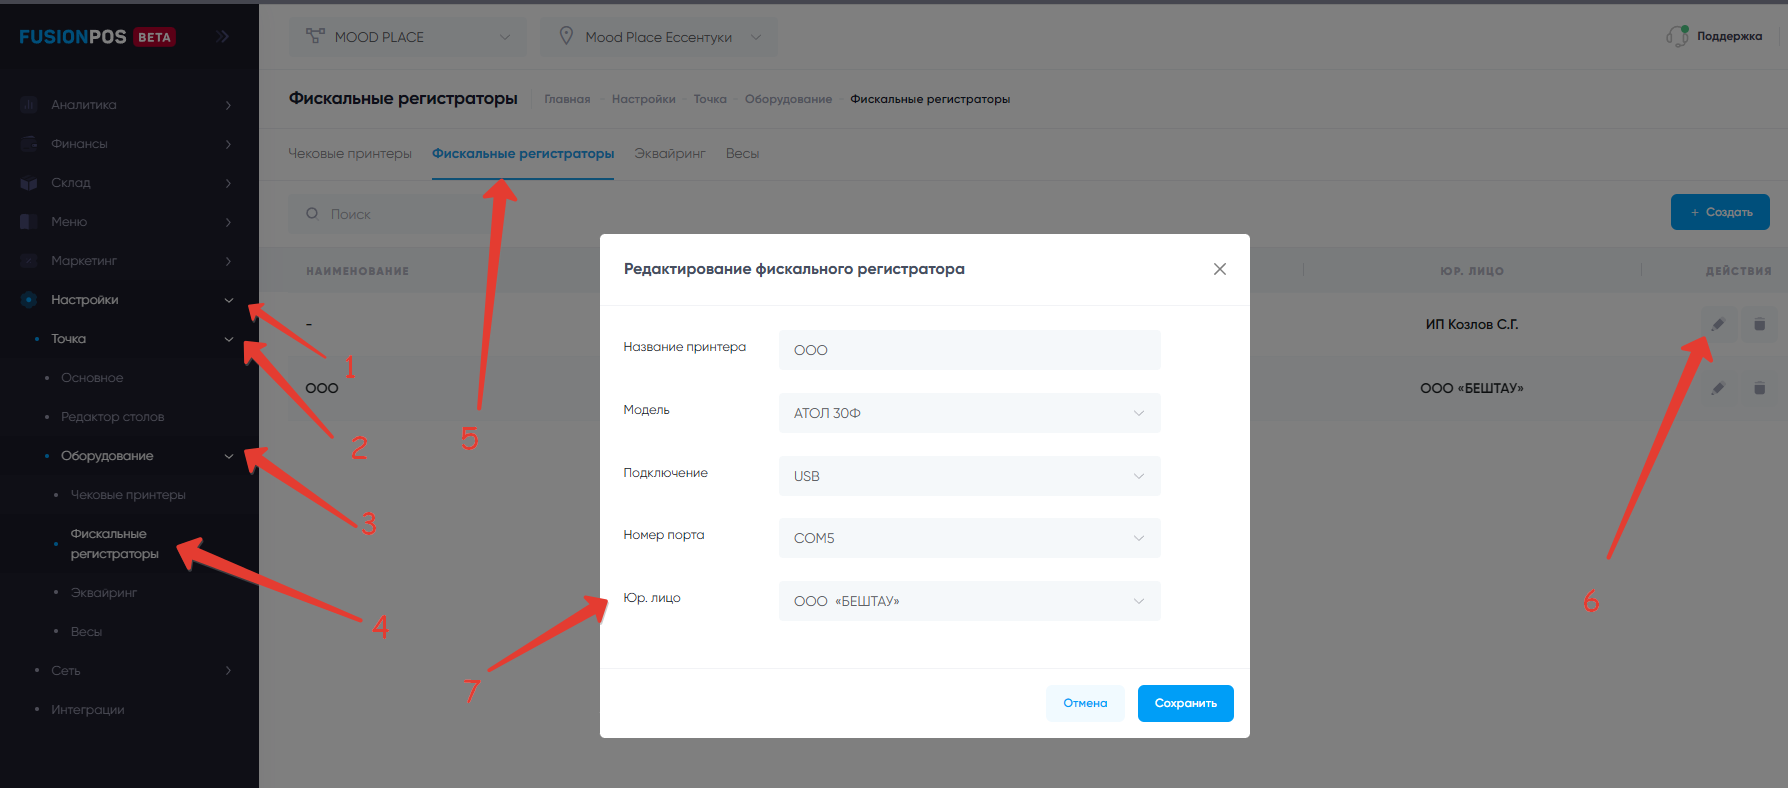Image resolution: width=1788 pixels, height=788 pixels.
Task: Go to Настройки breadcrumb
Action: click(x=644, y=99)
